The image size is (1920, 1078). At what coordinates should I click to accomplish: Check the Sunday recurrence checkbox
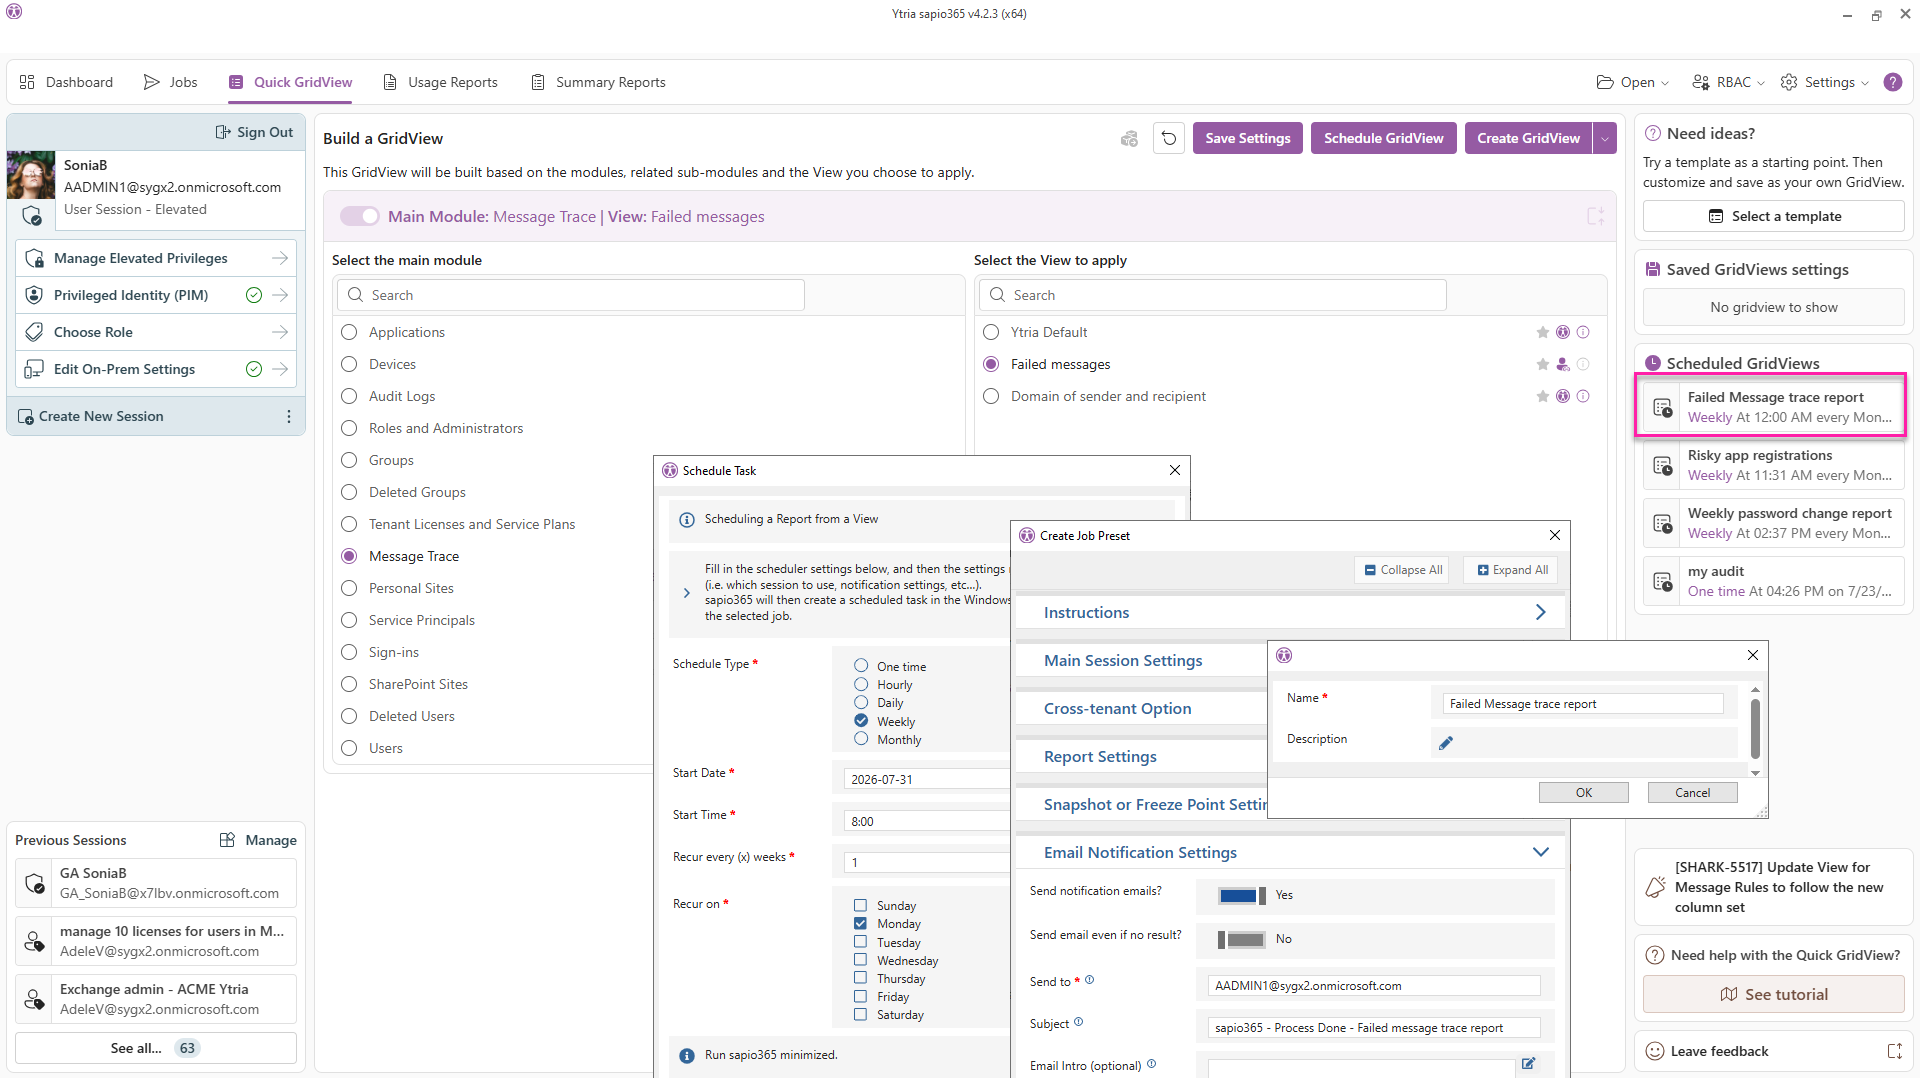click(860, 905)
